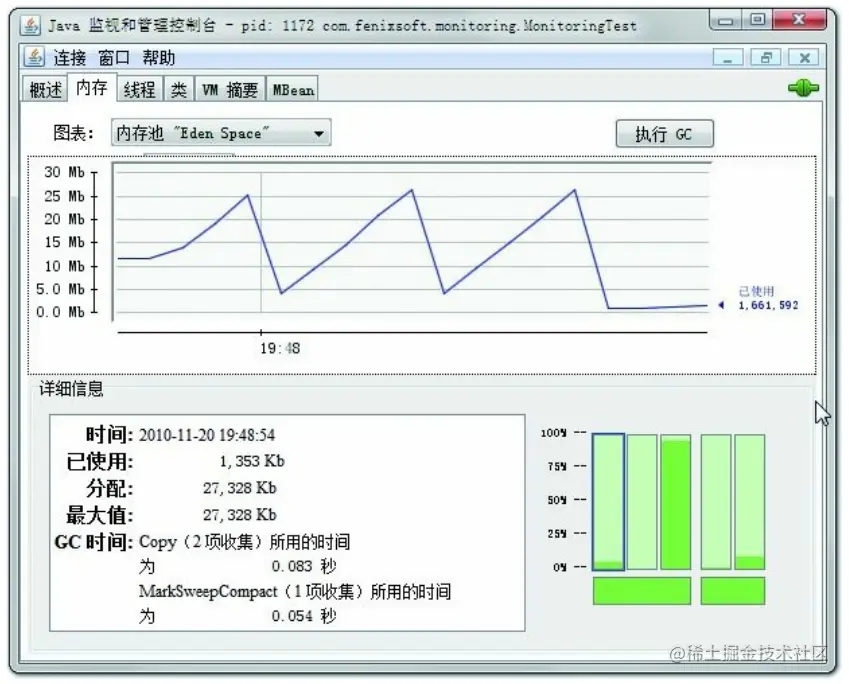Click the Java icon in the title bar
The image size is (849, 684).
point(31,25)
